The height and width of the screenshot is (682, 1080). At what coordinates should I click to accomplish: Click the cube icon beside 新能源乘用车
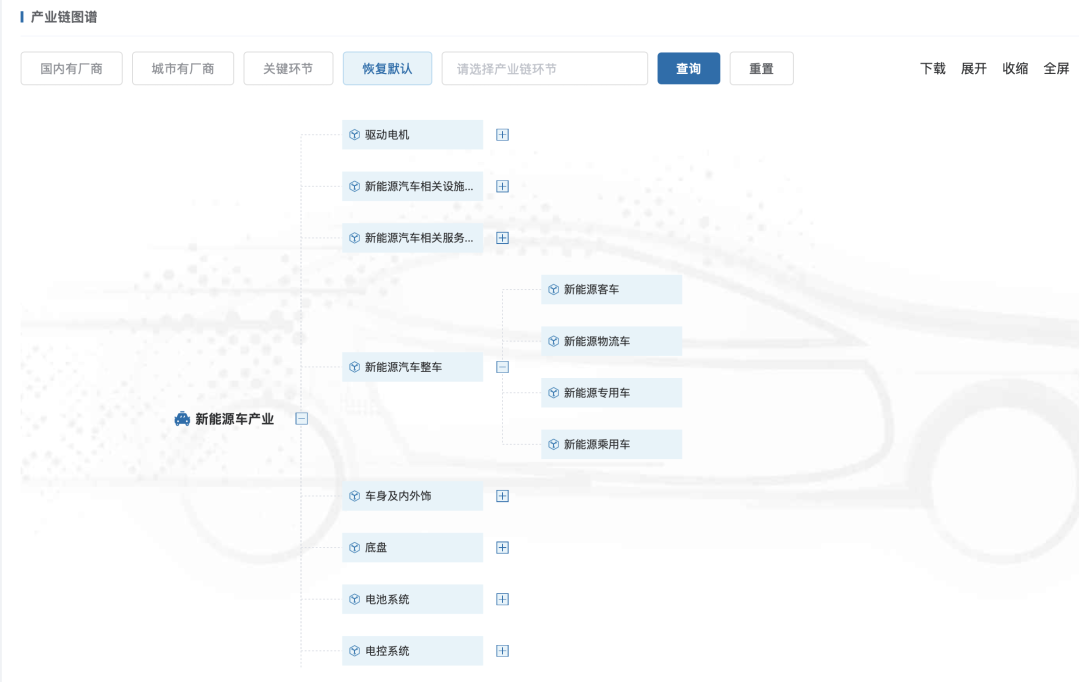(x=553, y=445)
